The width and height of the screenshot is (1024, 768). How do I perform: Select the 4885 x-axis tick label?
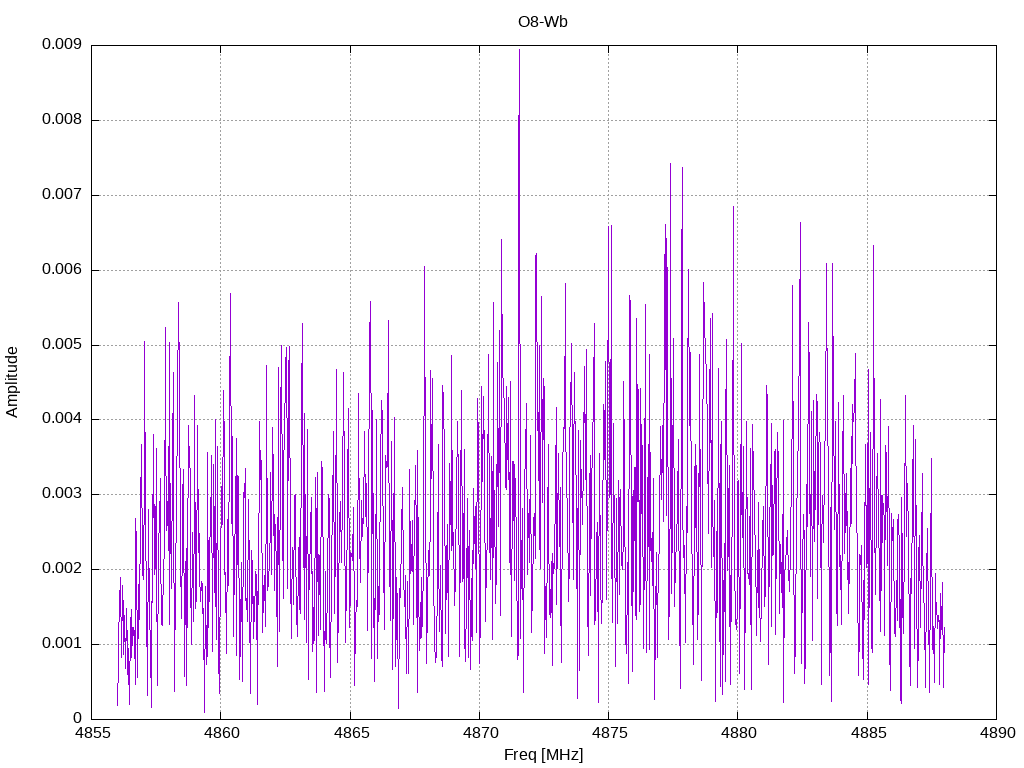click(868, 733)
